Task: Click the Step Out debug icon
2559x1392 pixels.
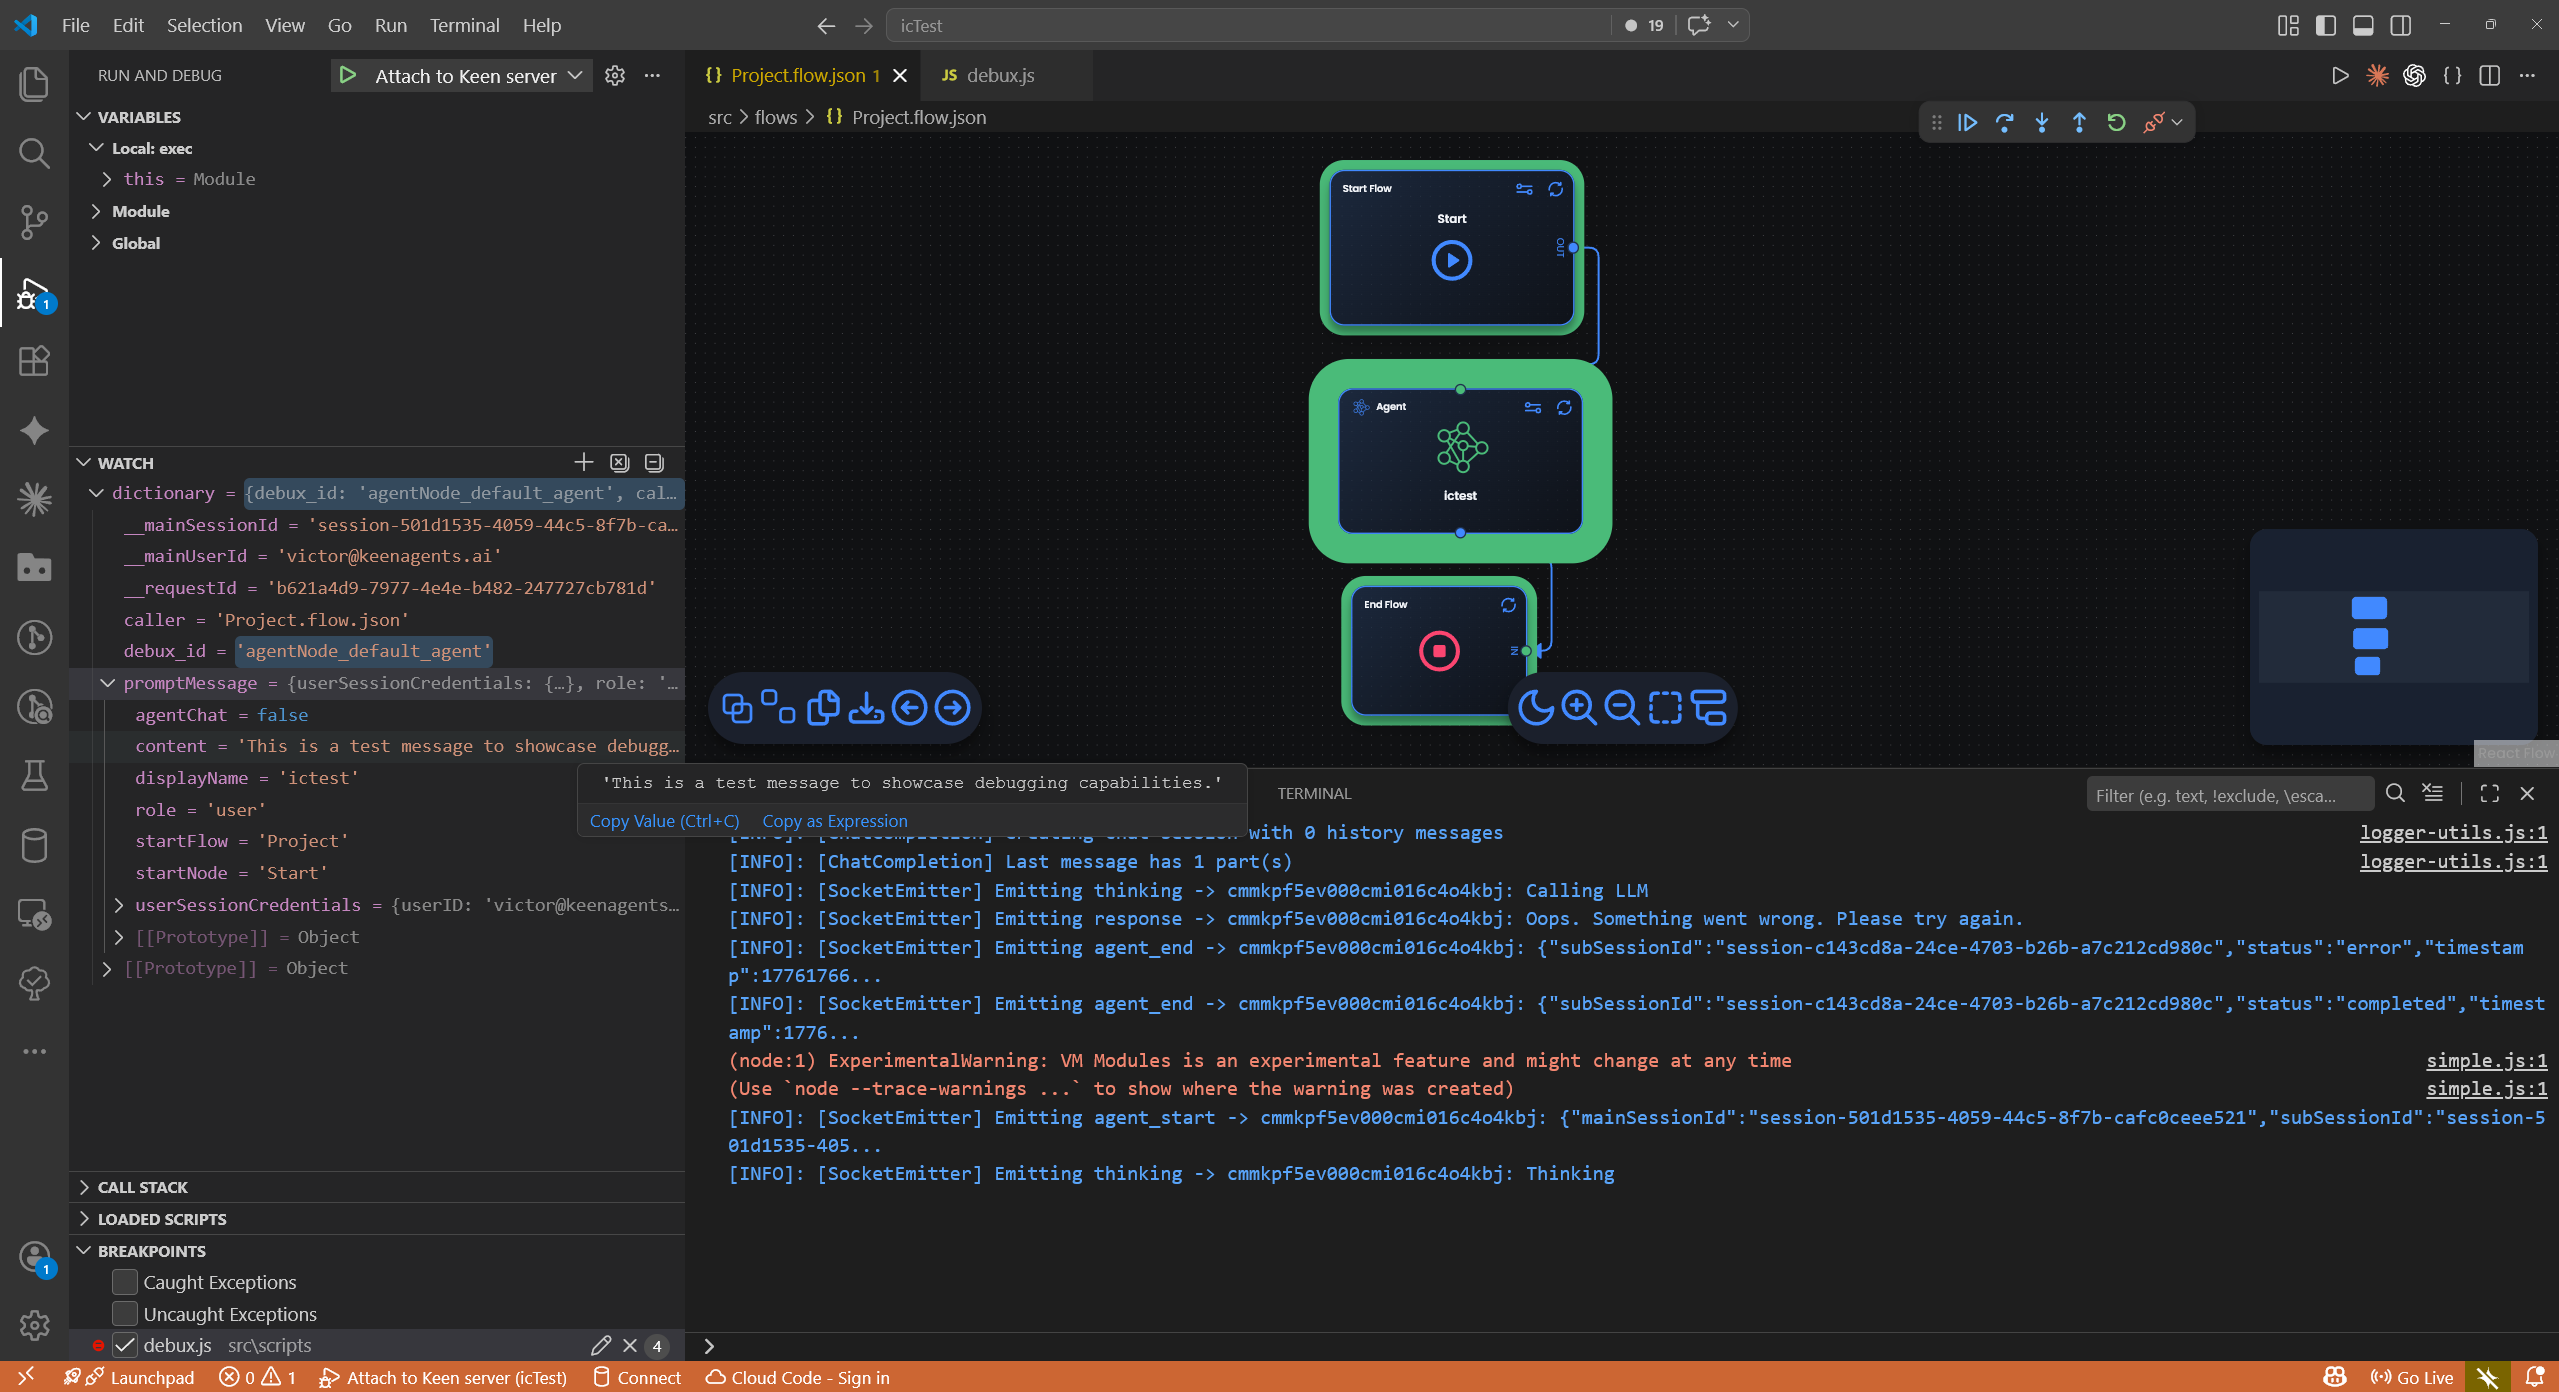Action: (2079, 122)
